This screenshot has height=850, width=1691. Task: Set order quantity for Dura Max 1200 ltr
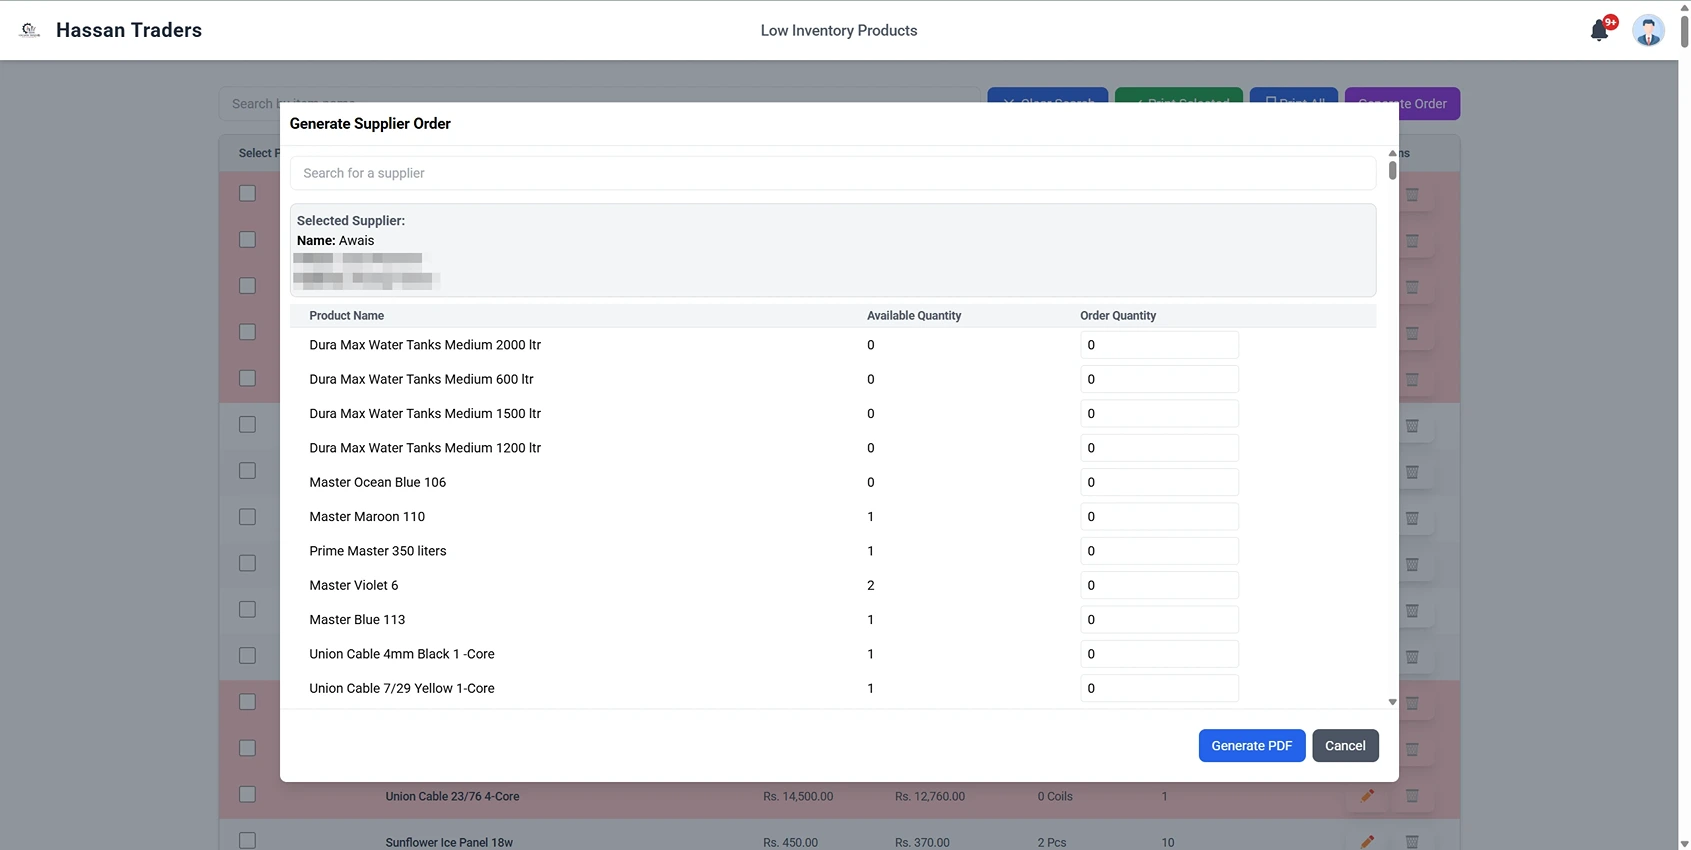[x=1159, y=448]
